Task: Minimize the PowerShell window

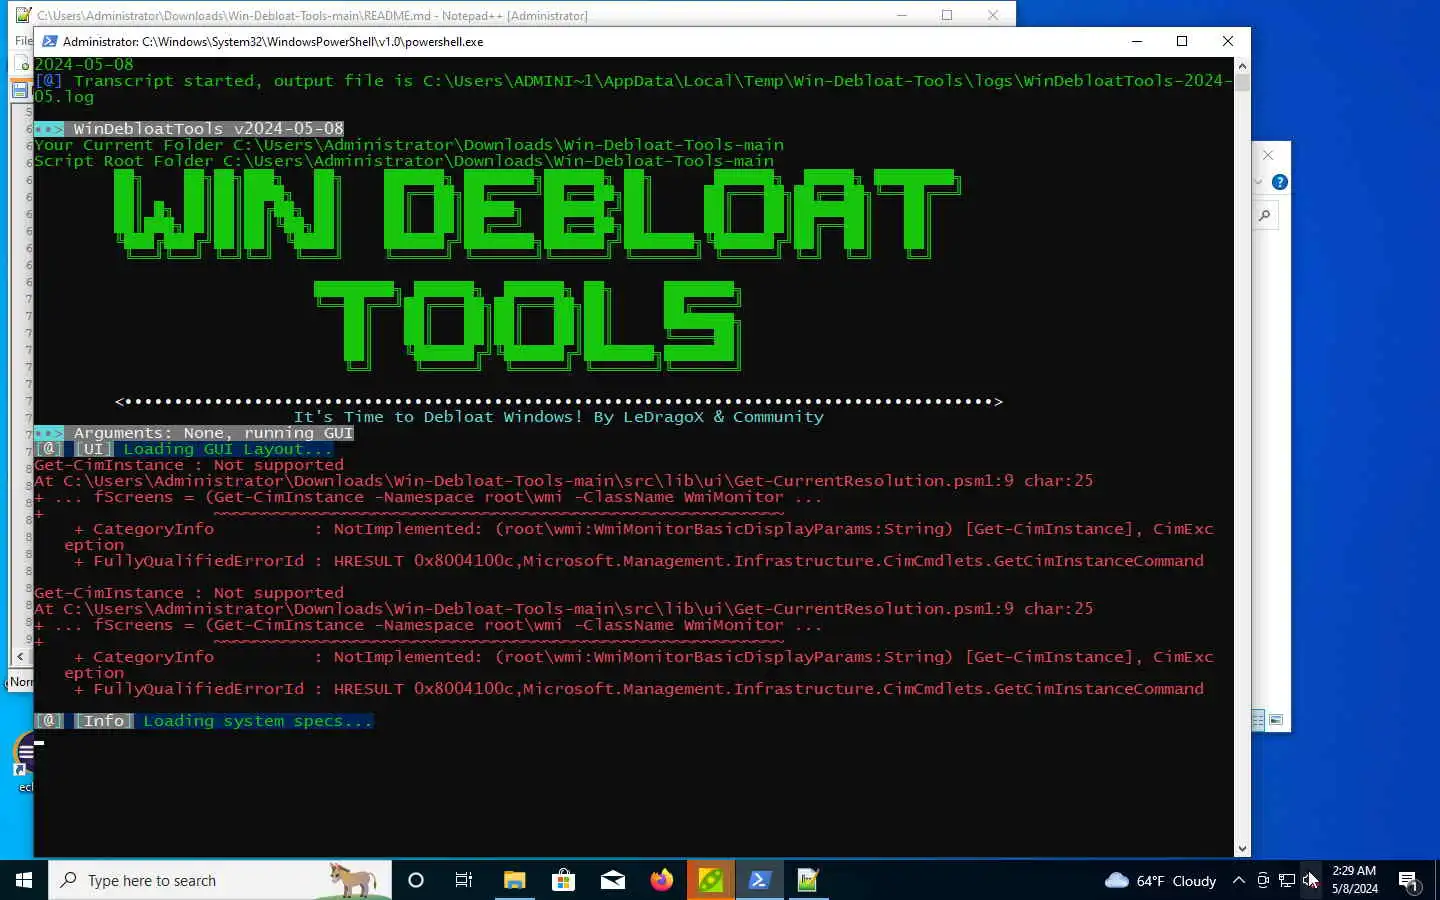Action: tap(1137, 41)
